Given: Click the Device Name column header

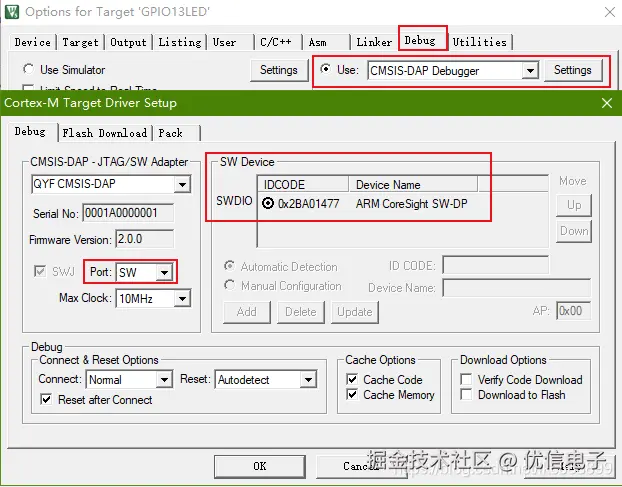Looking at the screenshot, I should point(413,184).
